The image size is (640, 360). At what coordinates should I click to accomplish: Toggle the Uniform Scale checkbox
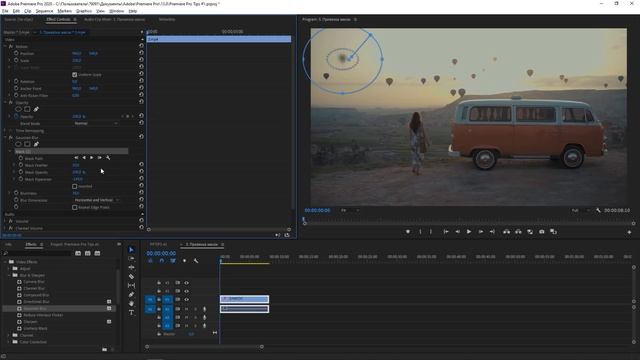coord(74,75)
